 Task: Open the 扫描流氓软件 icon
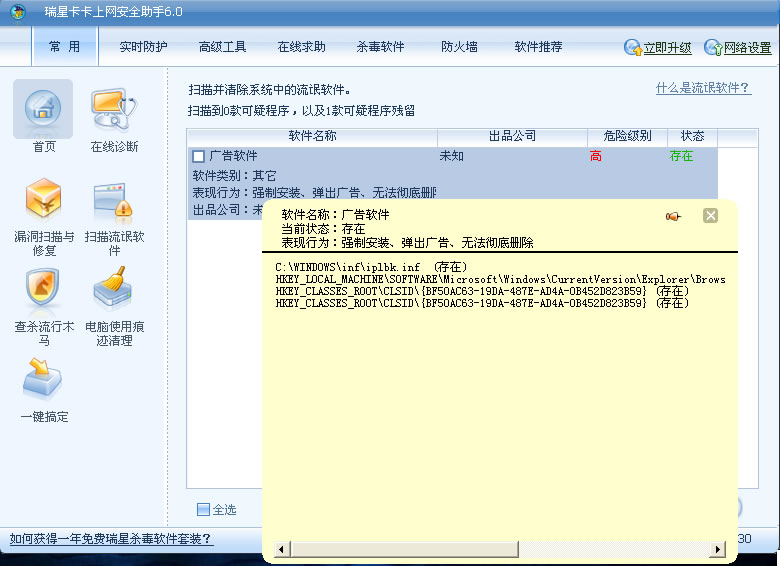(114, 200)
